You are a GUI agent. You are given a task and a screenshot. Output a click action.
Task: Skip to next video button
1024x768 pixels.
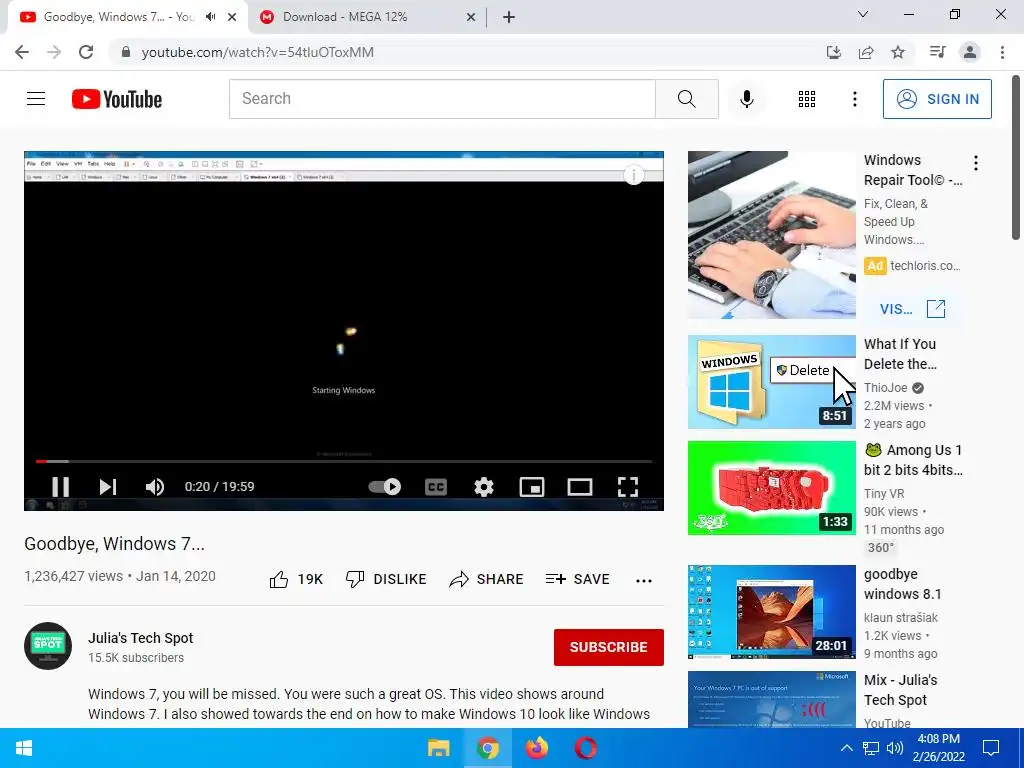click(108, 487)
